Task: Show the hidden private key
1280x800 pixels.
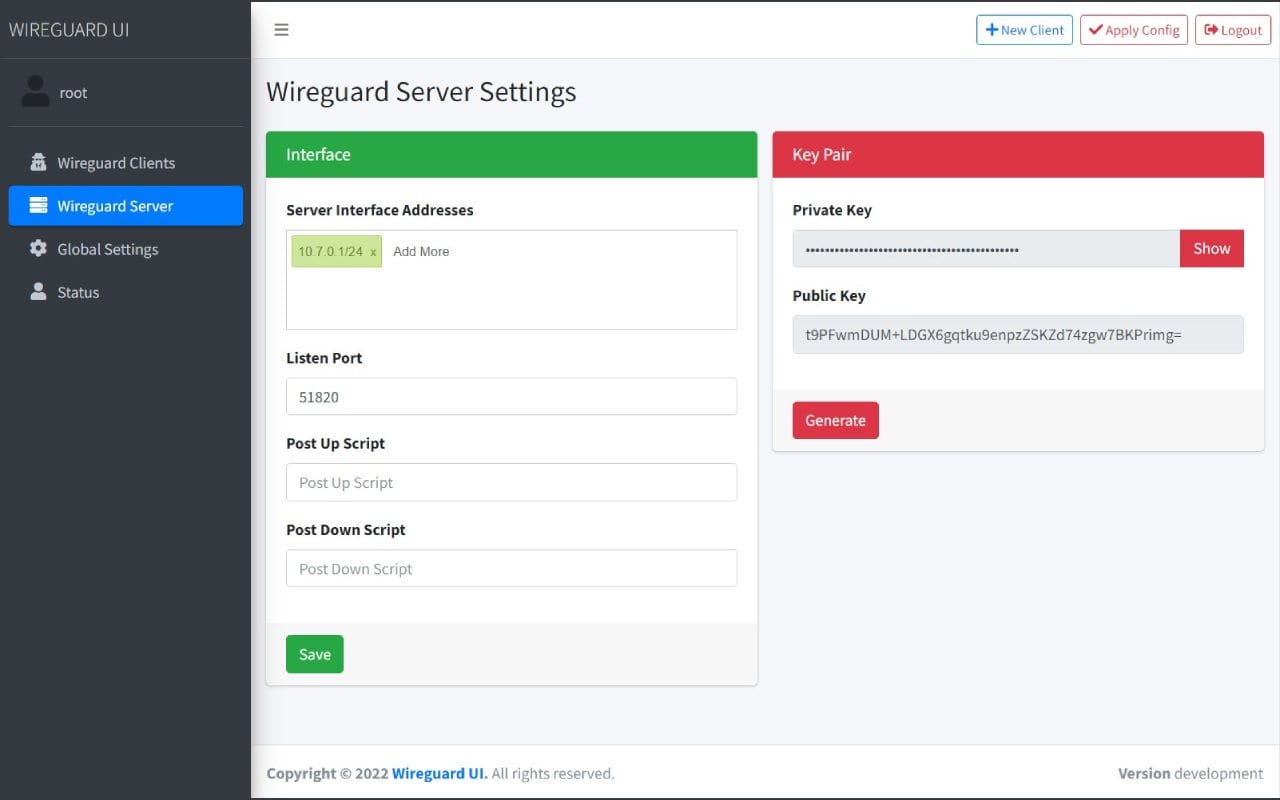Action: (1211, 249)
